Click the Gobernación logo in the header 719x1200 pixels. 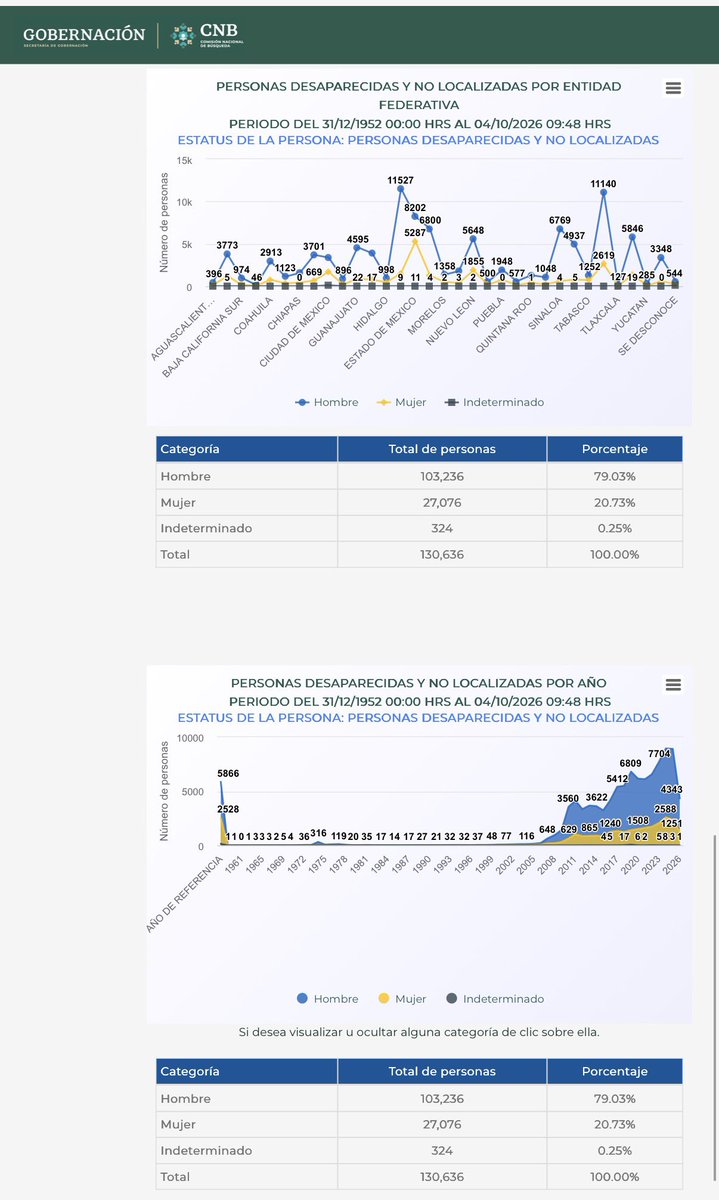pos(84,36)
